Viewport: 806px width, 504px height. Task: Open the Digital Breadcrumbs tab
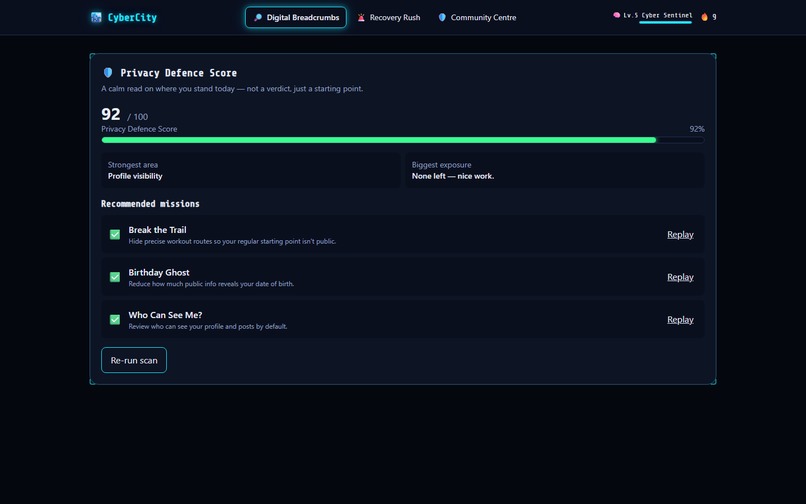tap(296, 17)
